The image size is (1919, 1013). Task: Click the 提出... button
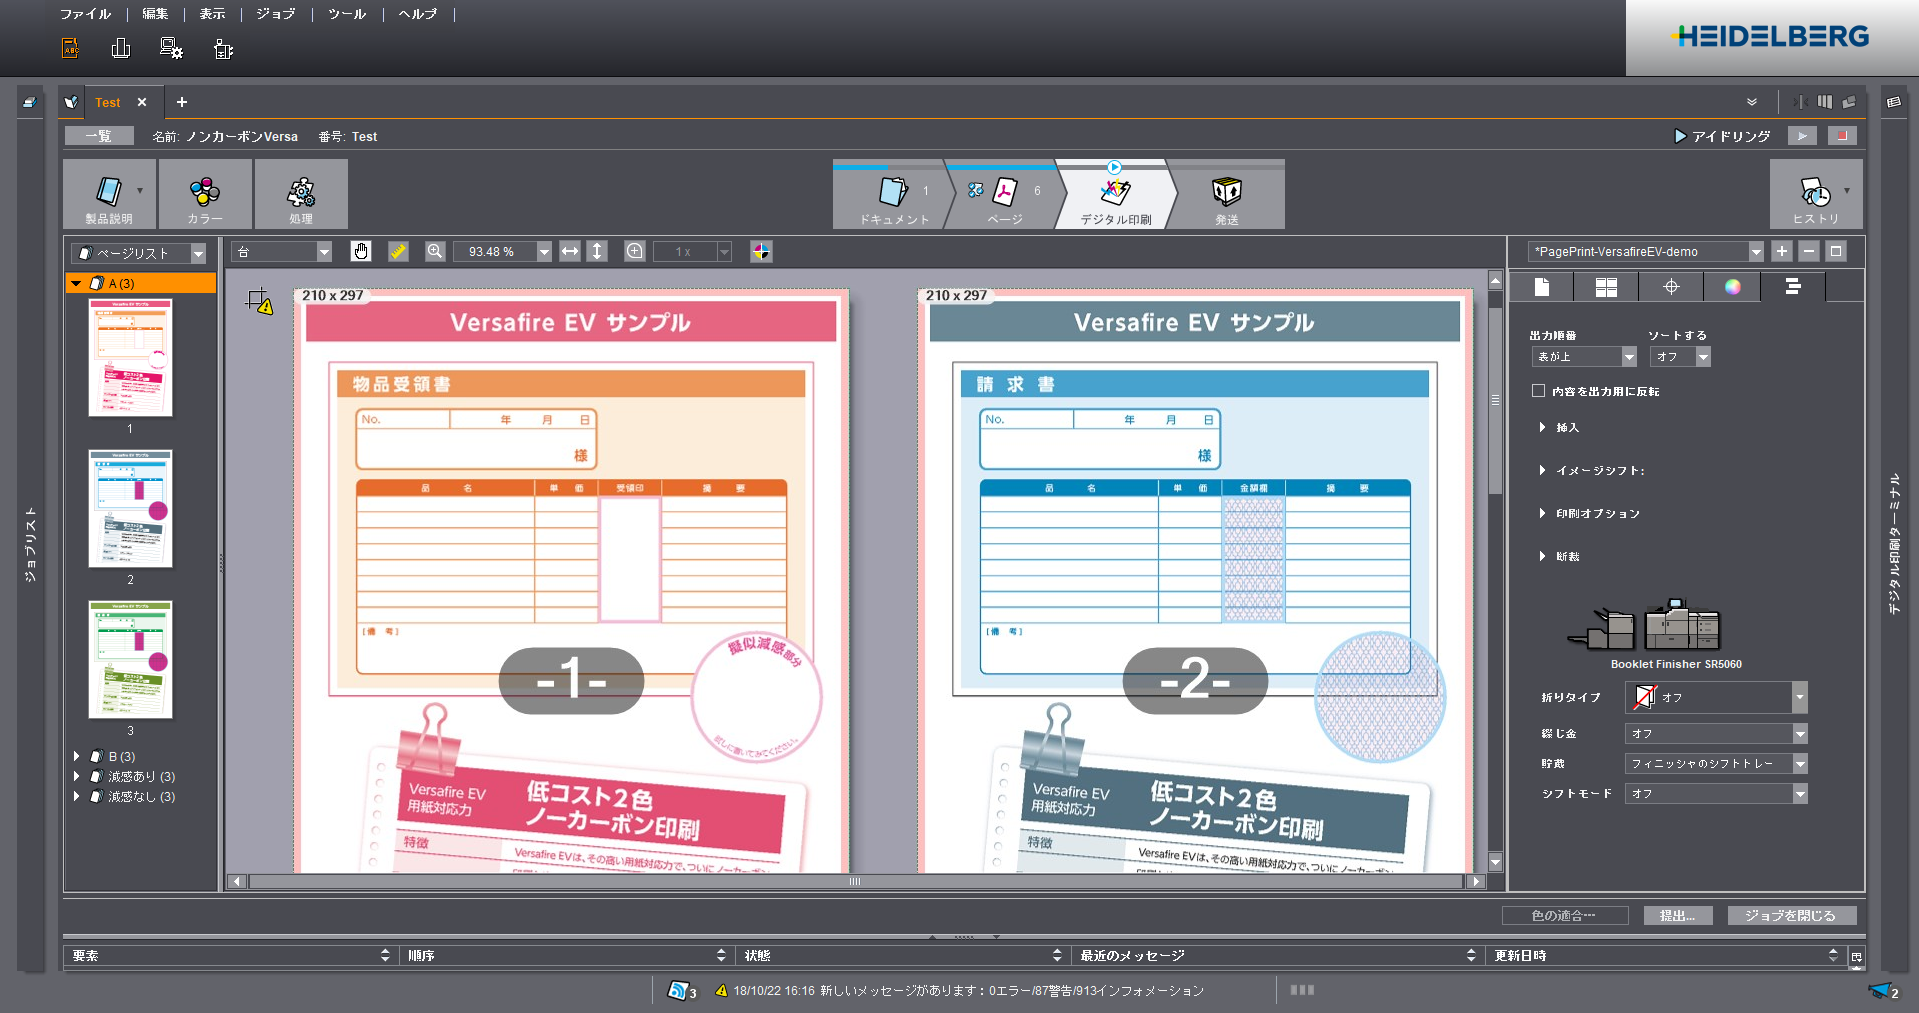(1678, 916)
